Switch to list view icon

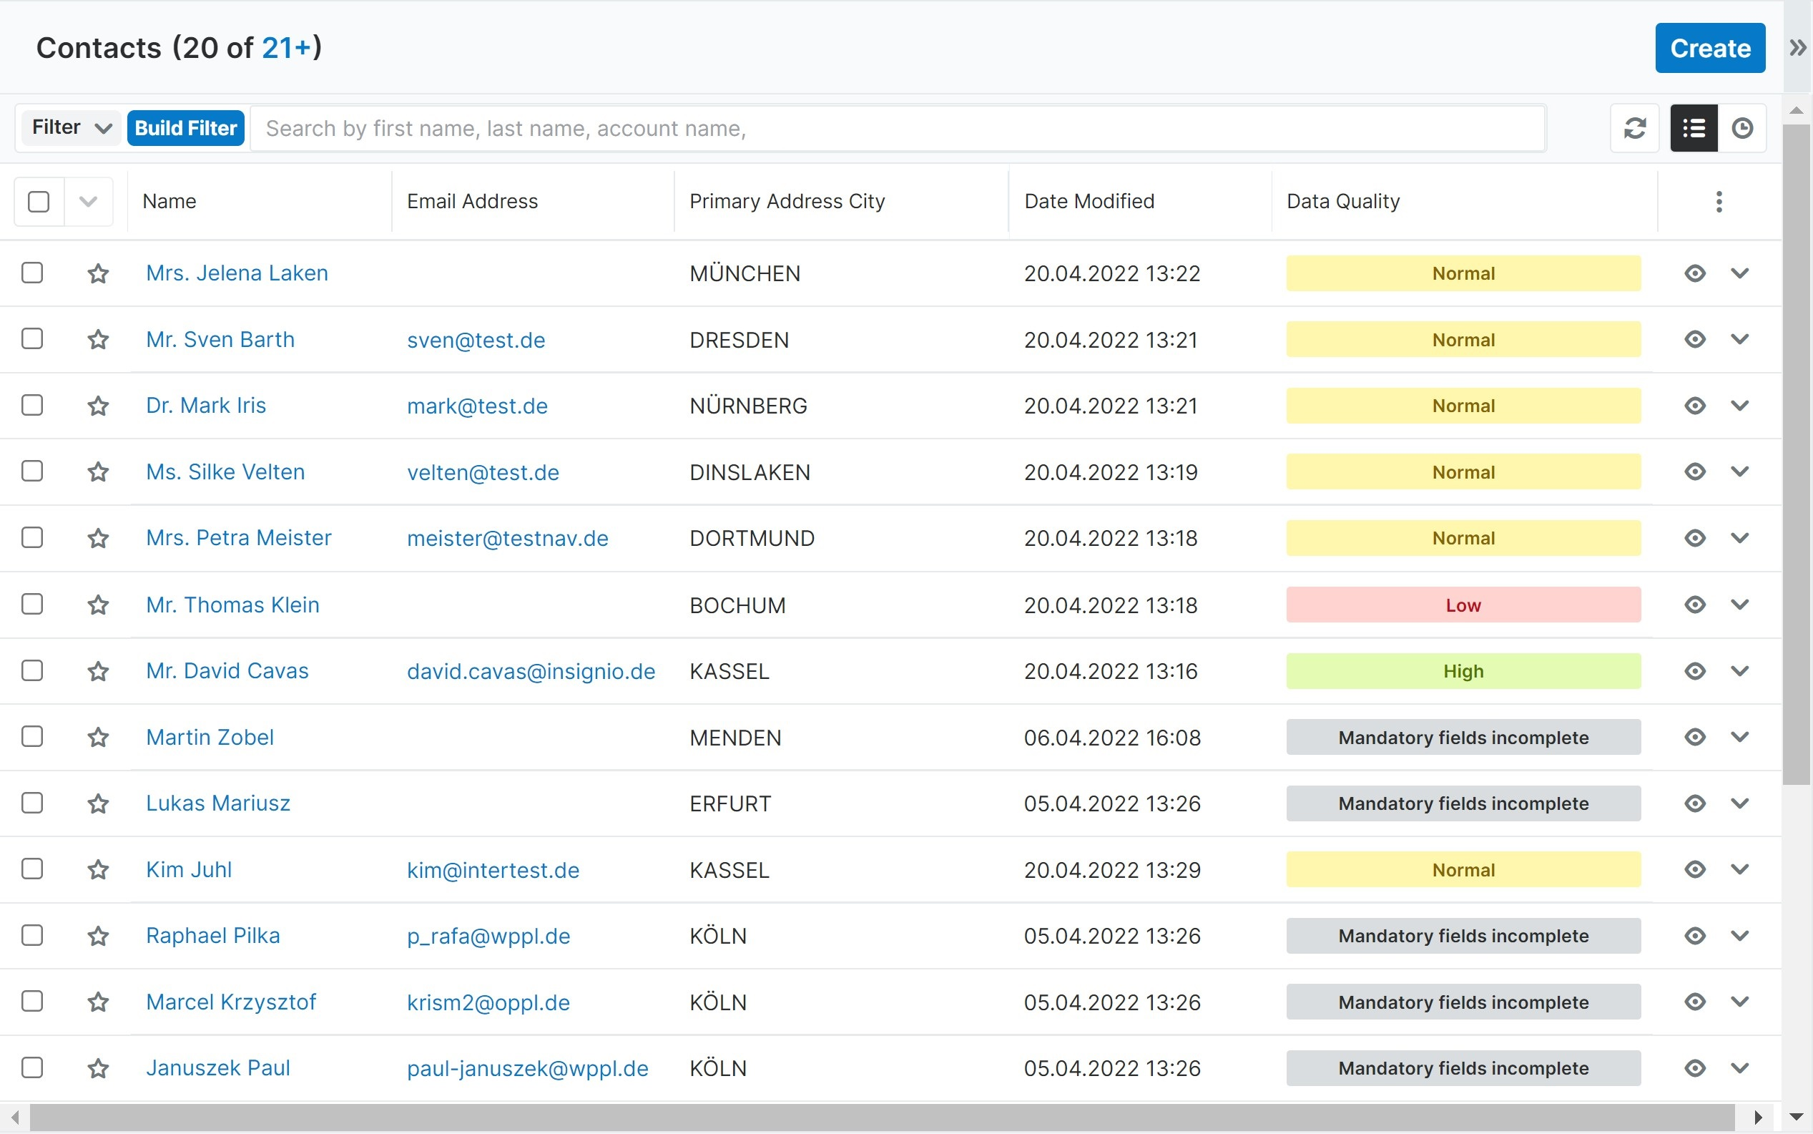(x=1693, y=128)
